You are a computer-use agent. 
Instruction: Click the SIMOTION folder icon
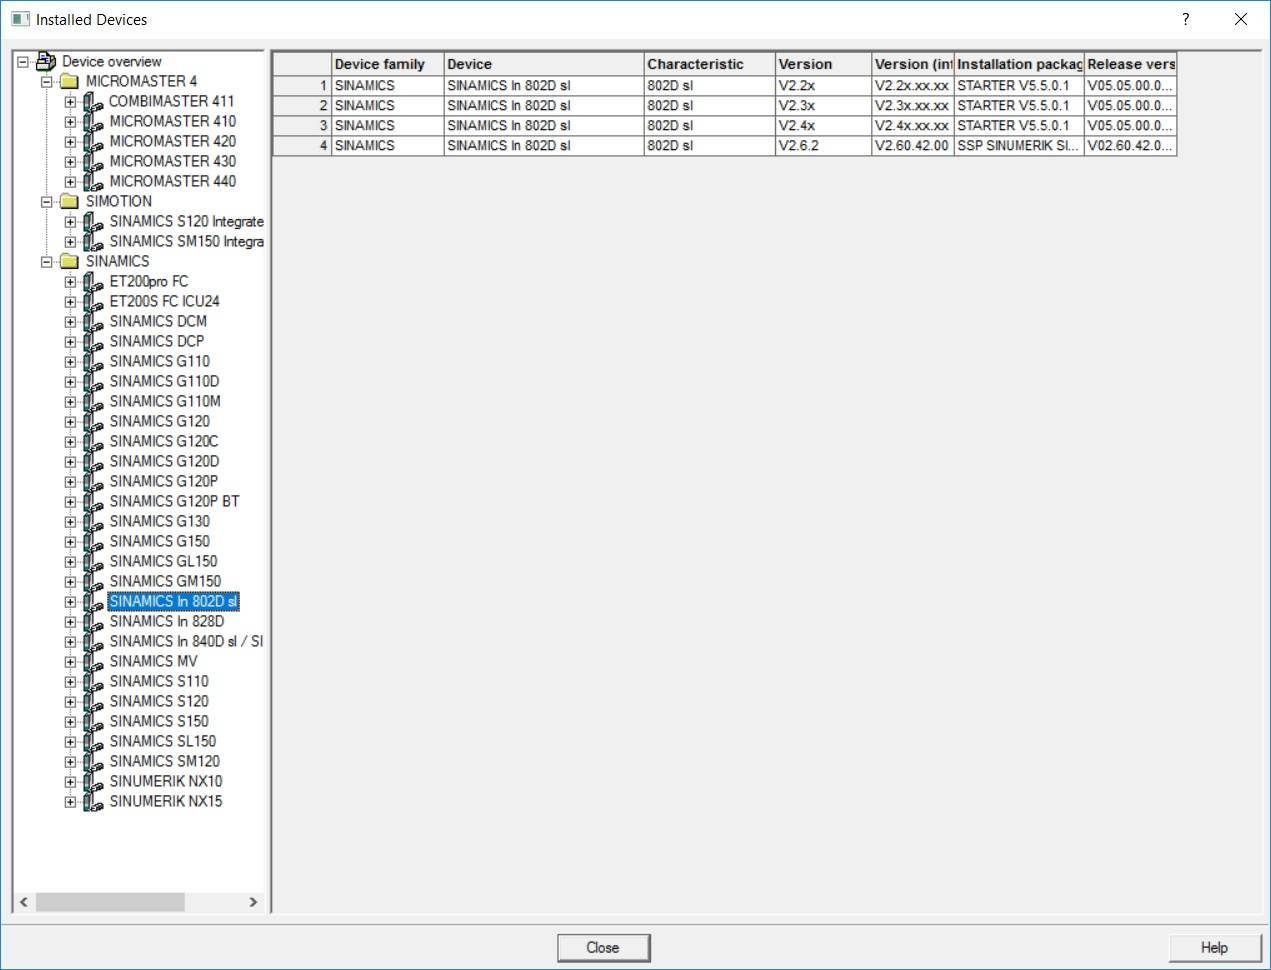click(69, 202)
